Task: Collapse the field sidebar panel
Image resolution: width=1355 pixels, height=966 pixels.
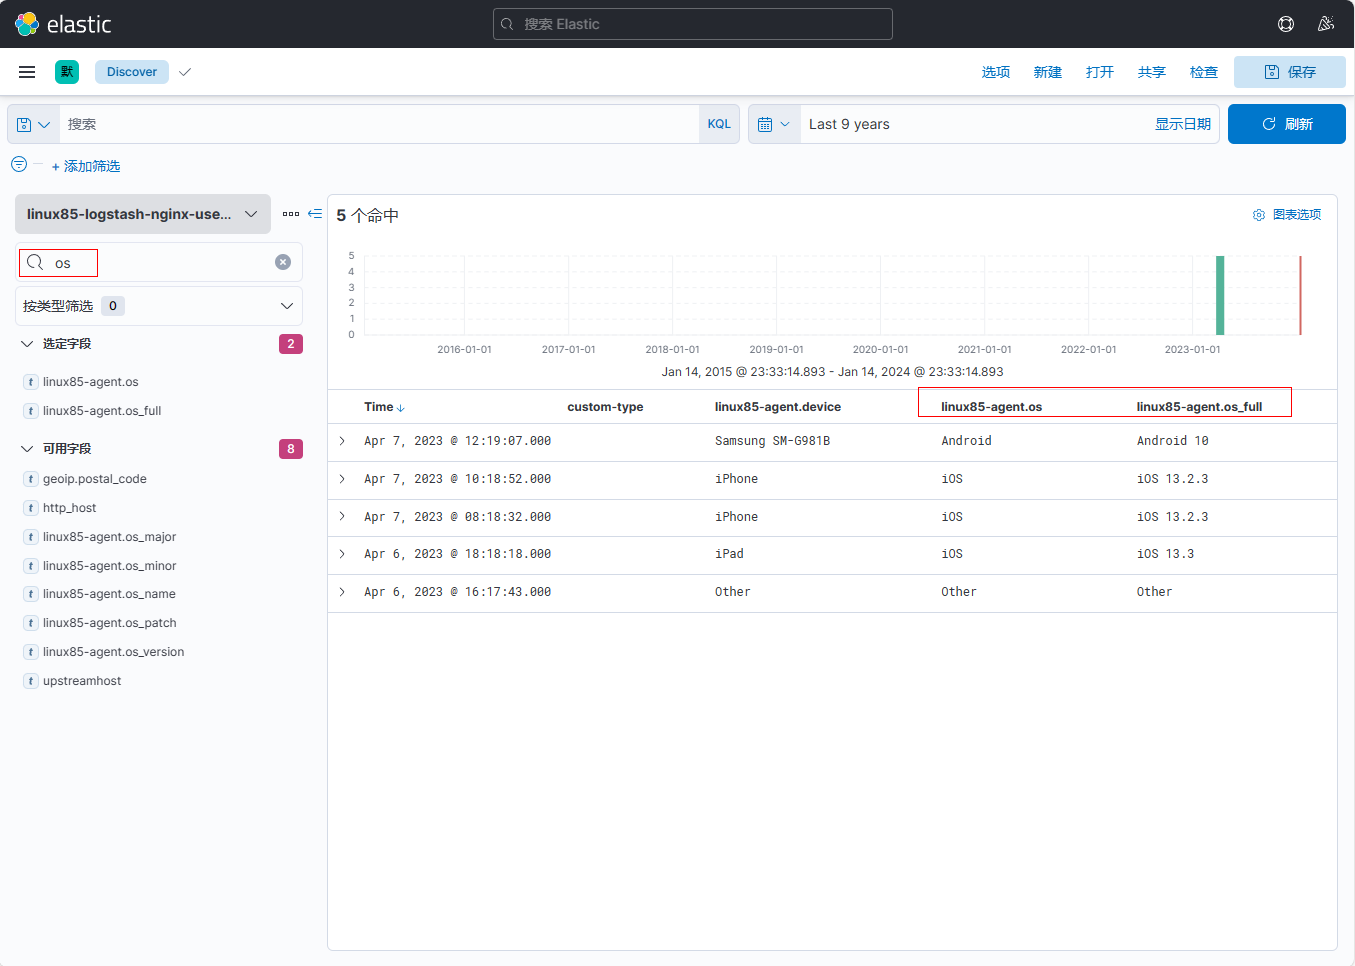Action: click(315, 214)
